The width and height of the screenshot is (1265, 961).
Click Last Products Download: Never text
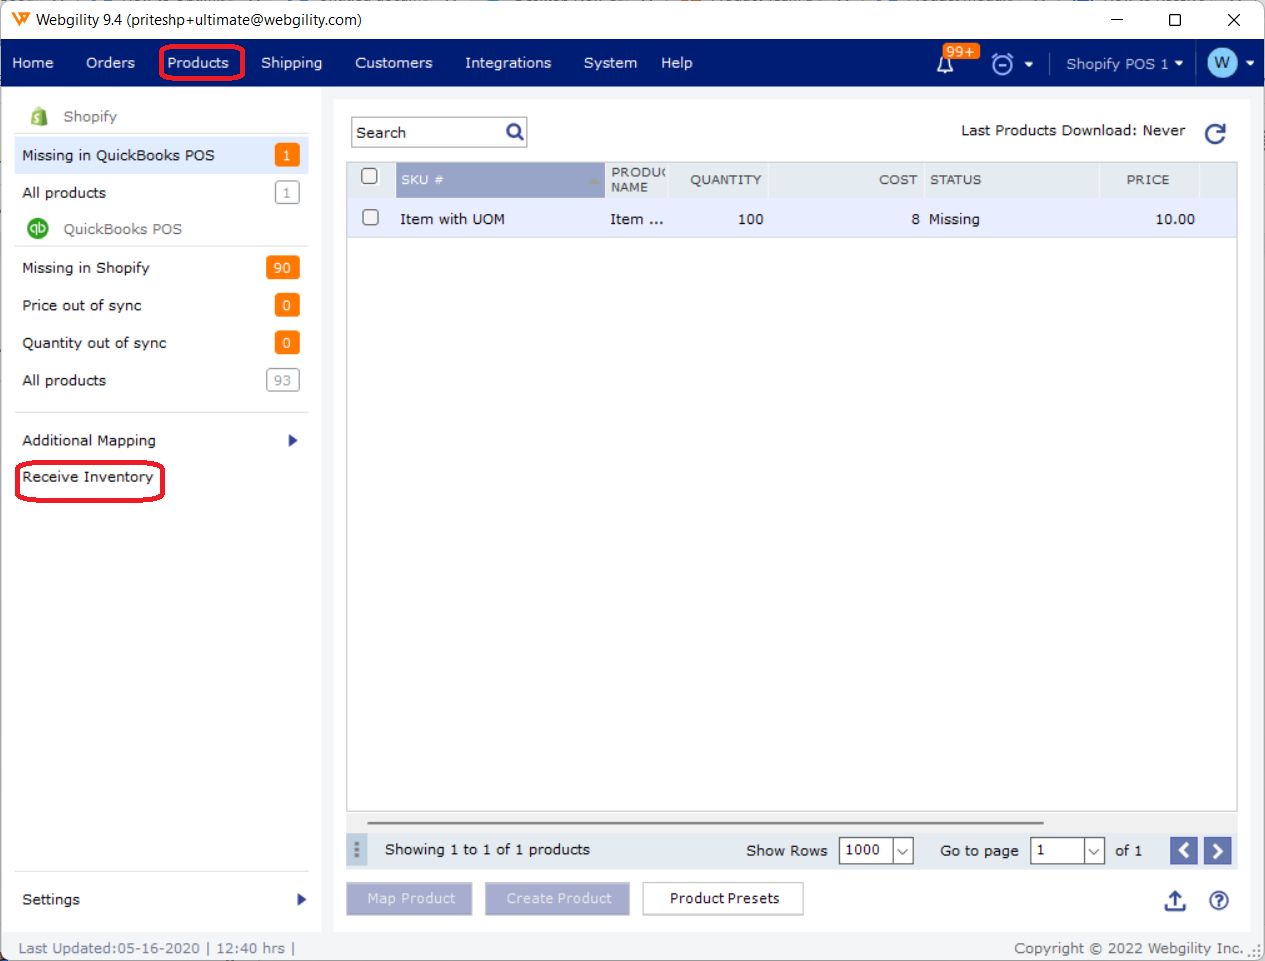pos(1073,131)
